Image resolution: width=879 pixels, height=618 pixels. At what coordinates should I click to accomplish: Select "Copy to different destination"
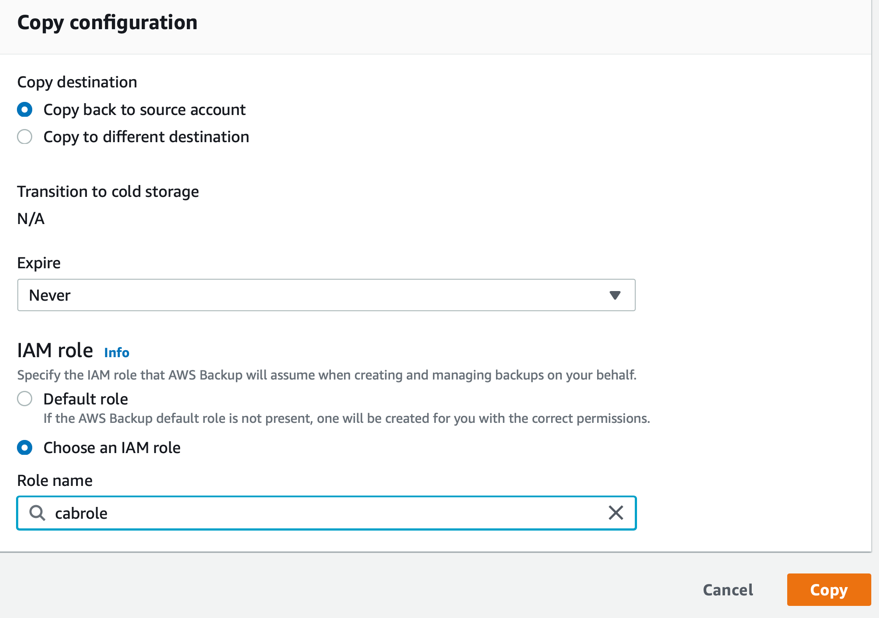[24, 137]
